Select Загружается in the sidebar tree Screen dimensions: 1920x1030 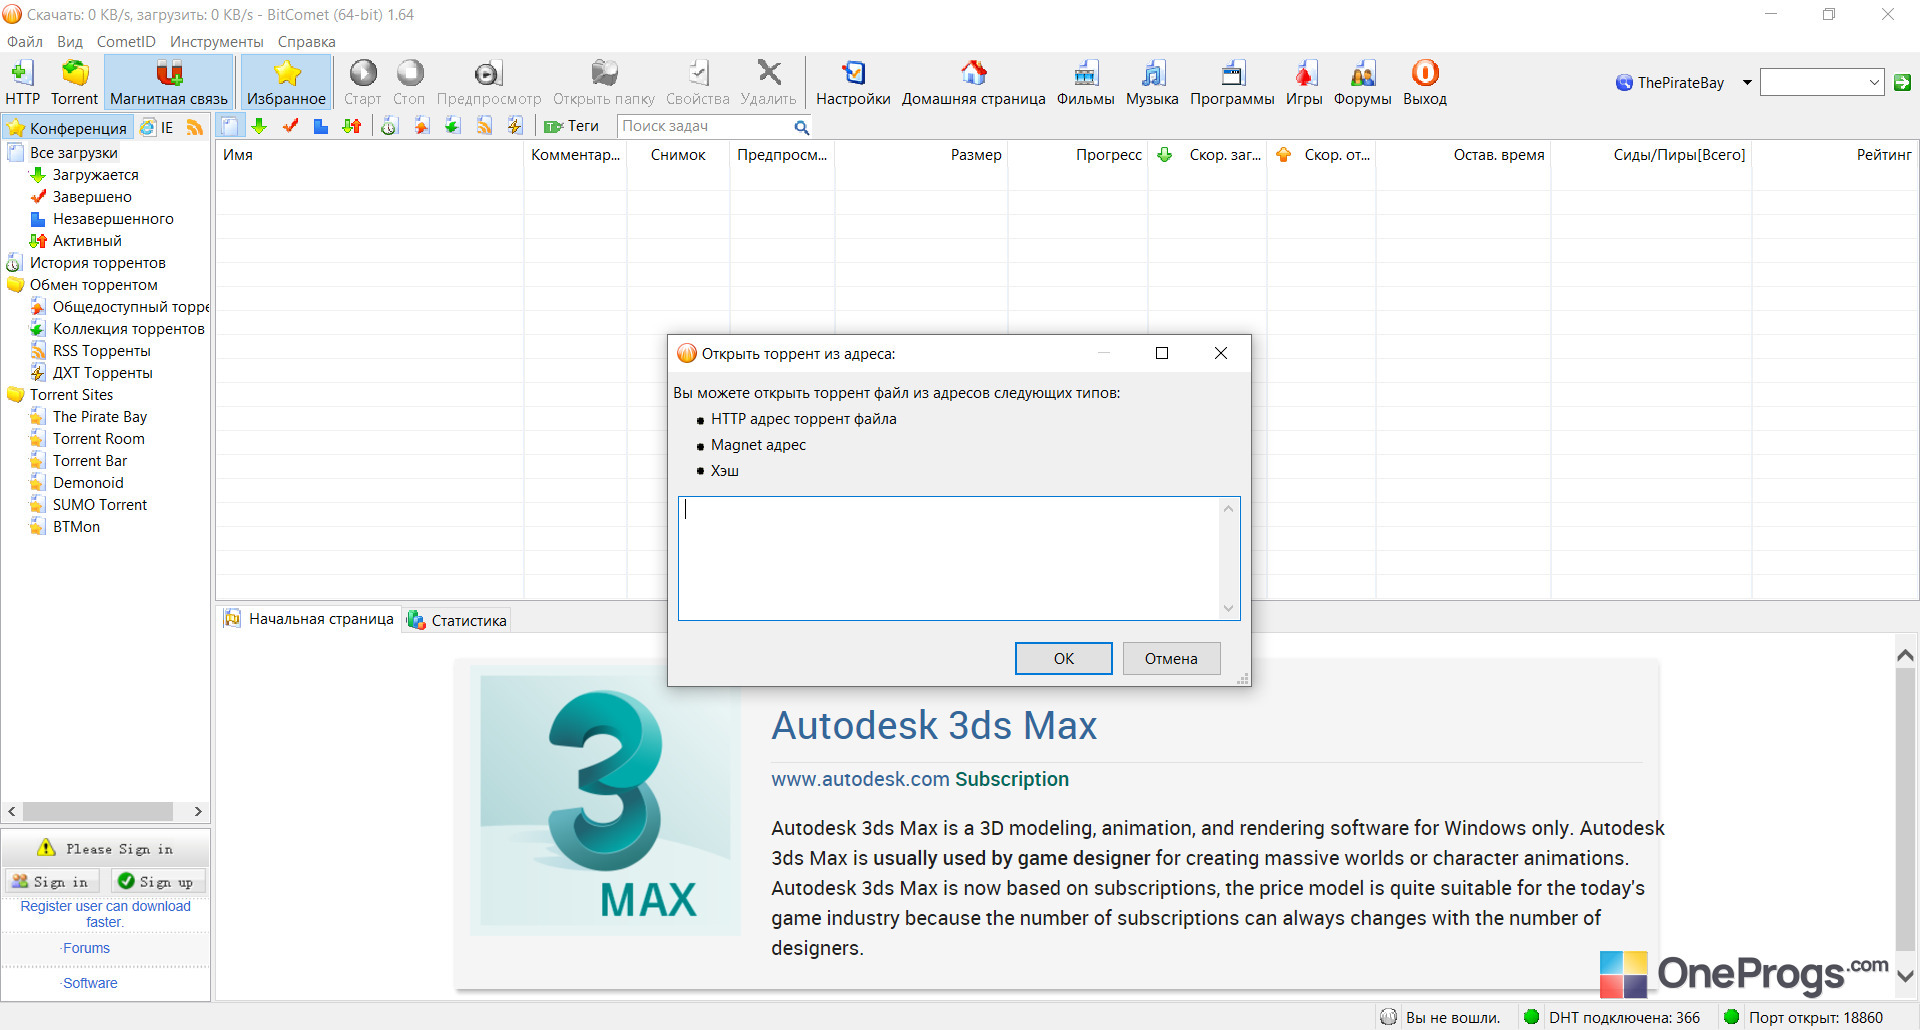click(x=96, y=175)
